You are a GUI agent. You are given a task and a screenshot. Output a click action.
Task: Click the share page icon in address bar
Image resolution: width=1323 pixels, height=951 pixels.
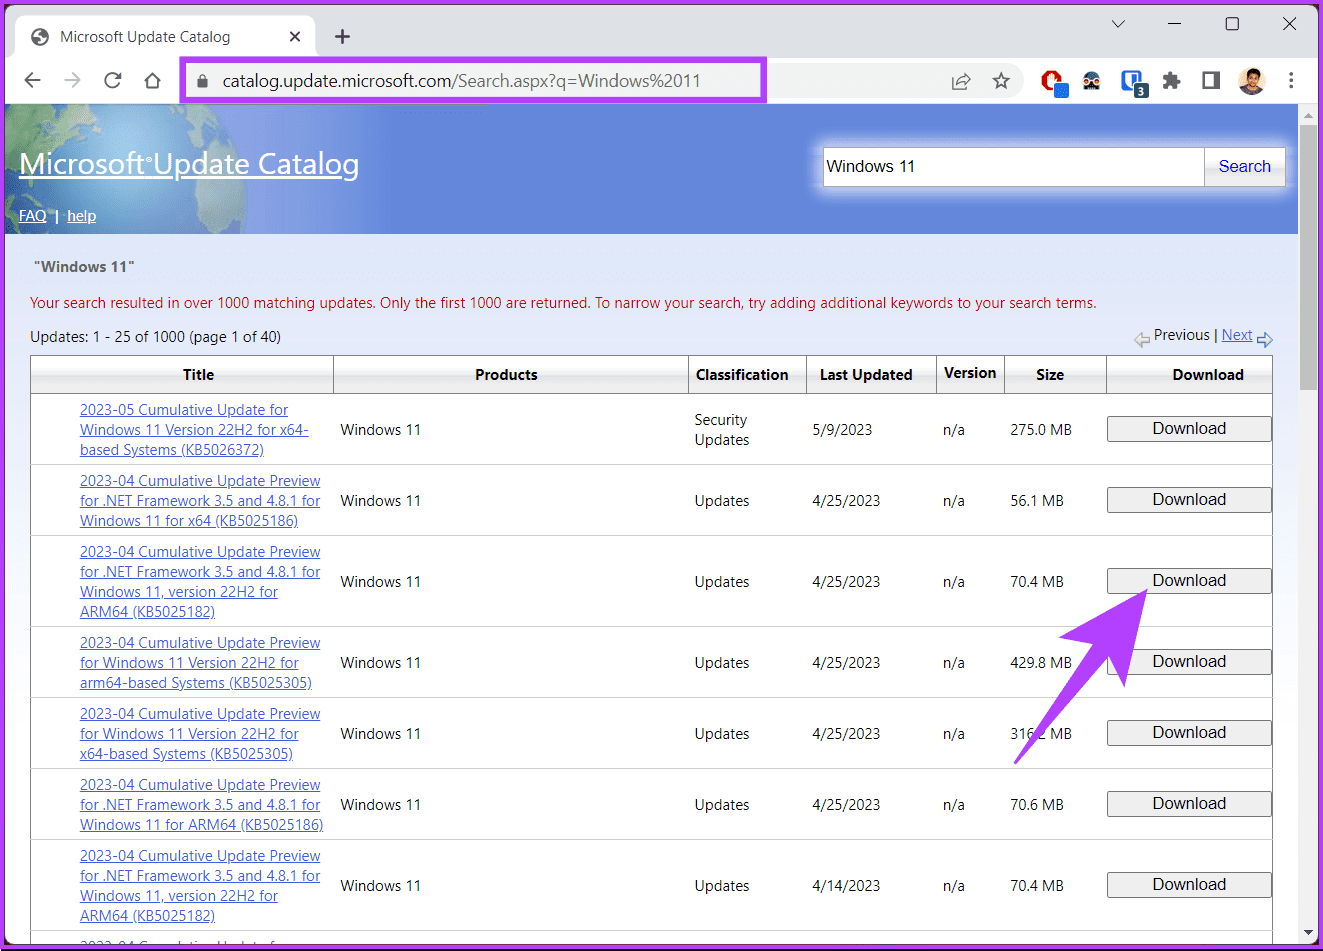coord(960,81)
